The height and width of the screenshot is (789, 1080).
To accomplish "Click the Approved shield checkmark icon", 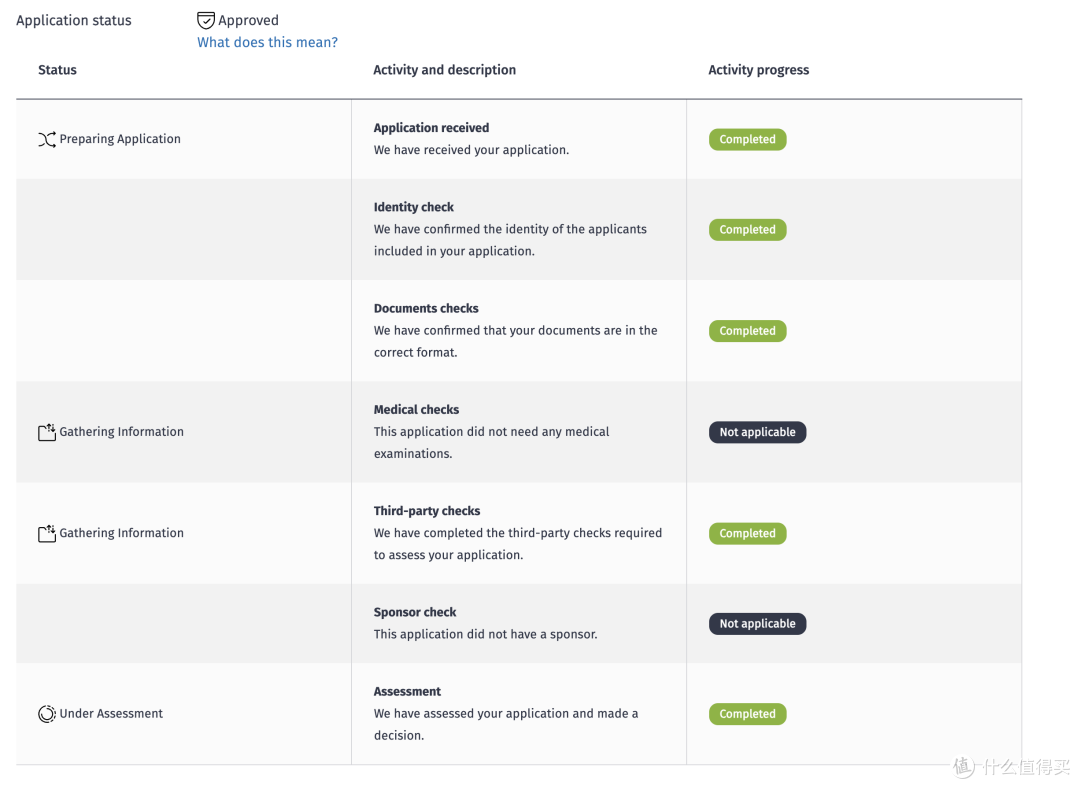I will 205,21.
